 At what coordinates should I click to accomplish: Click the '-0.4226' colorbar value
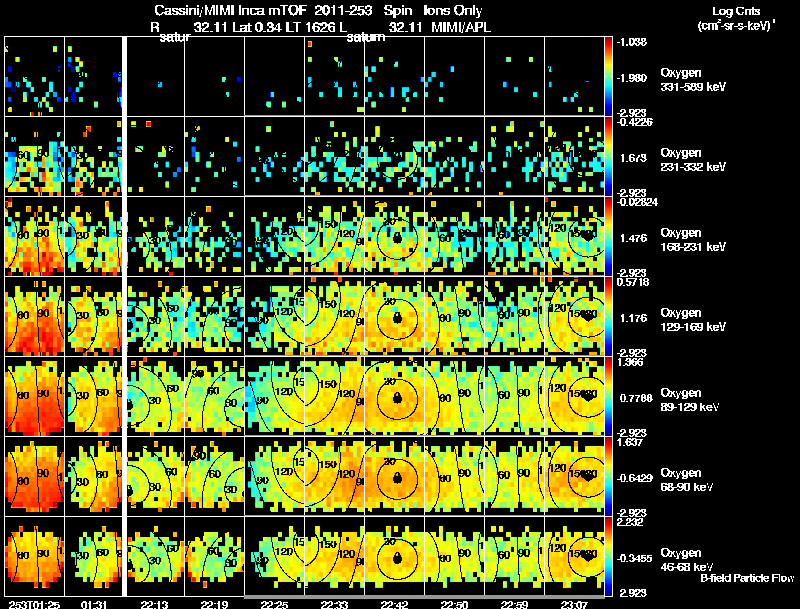(634, 122)
